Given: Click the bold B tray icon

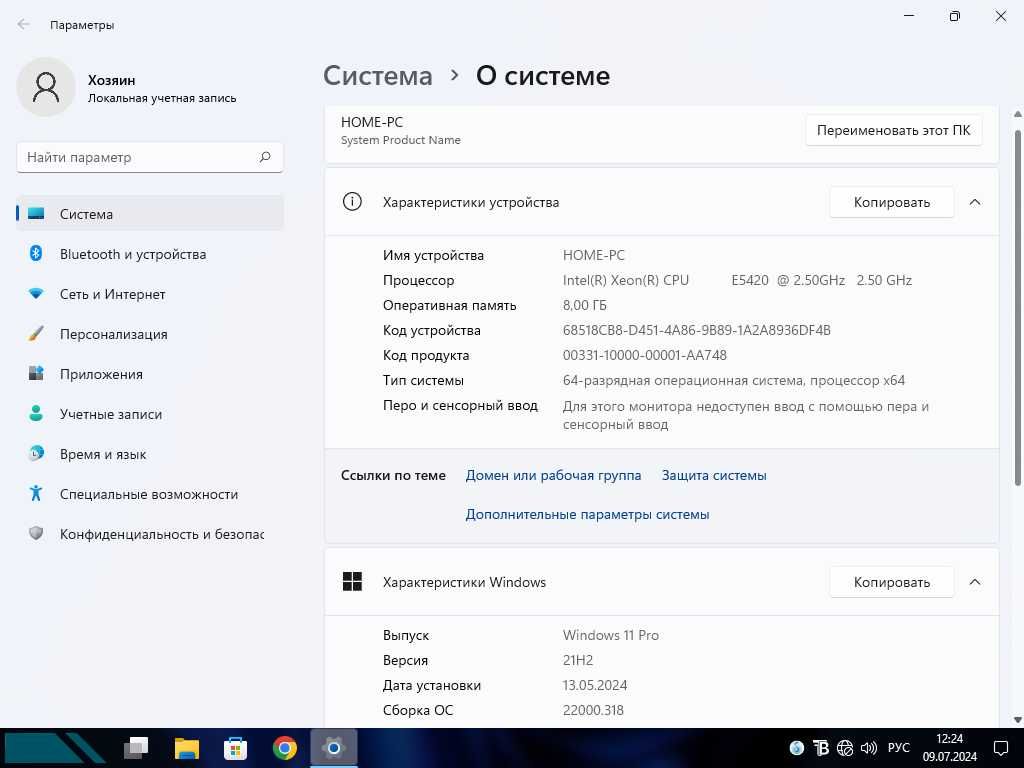Looking at the screenshot, I should pyautogui.click(x=821, y=748).
